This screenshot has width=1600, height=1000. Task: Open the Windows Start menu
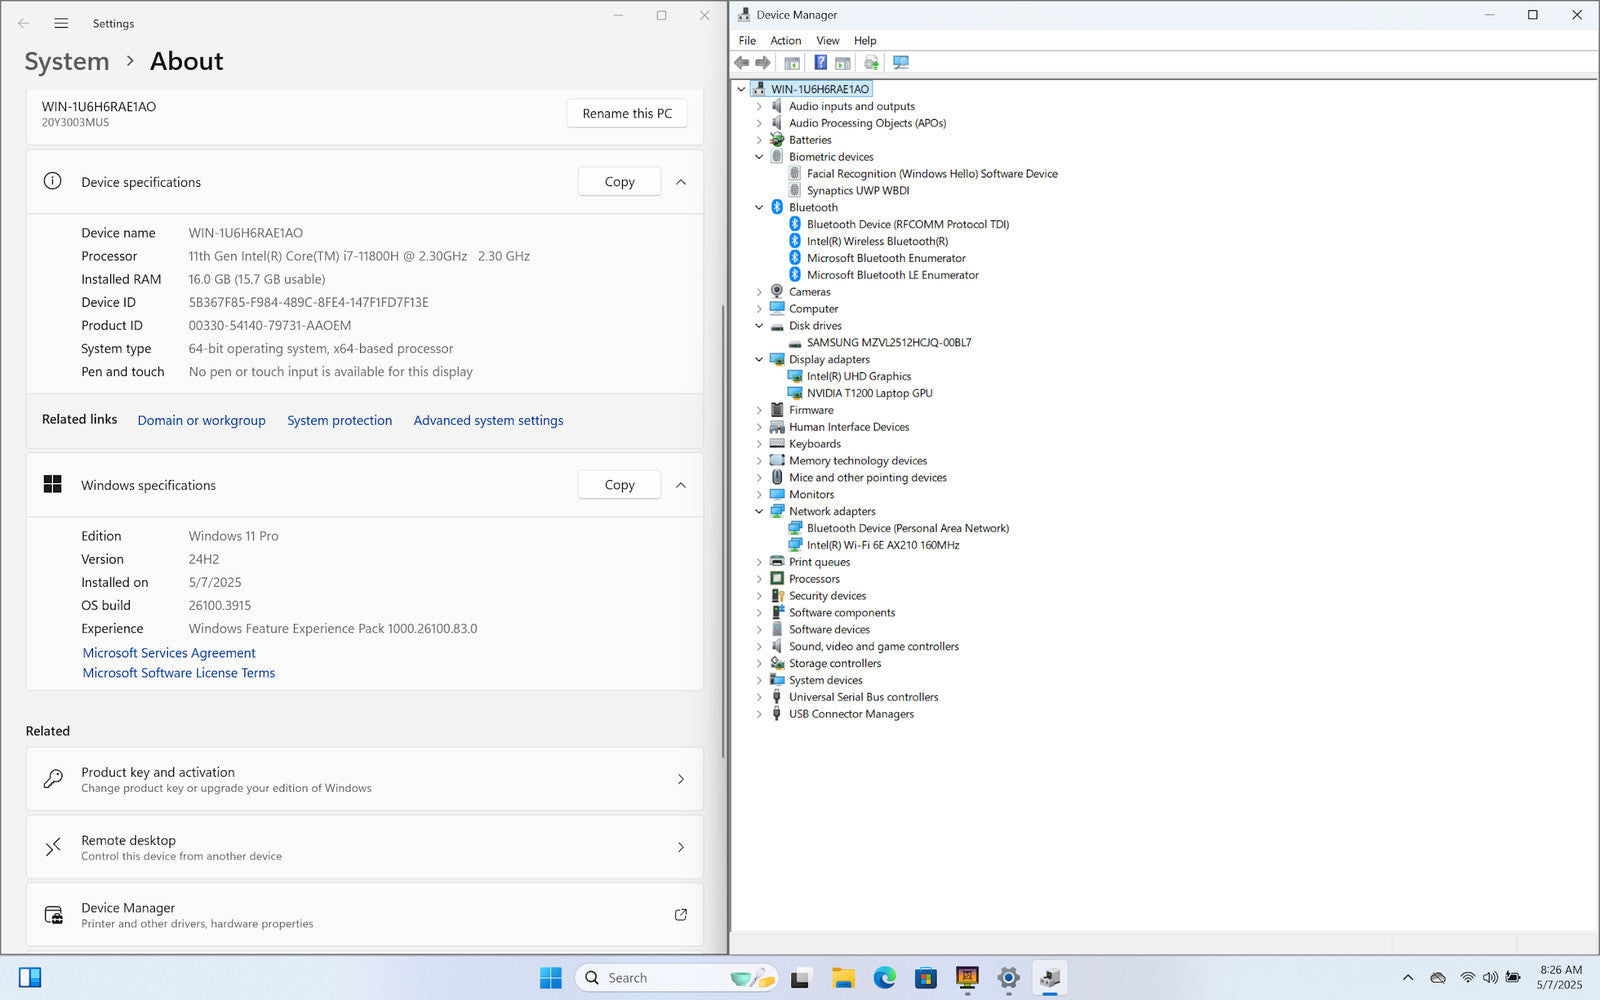[x=551, y=978]
